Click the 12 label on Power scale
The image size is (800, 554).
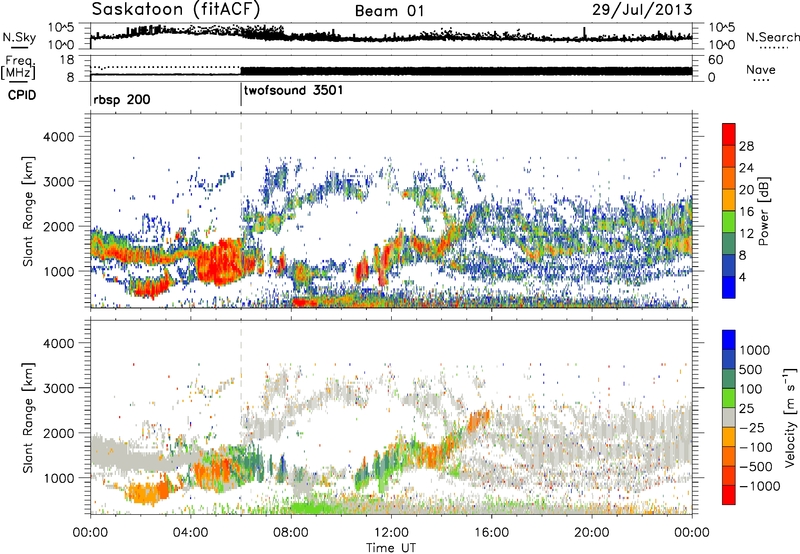point(746,234)
